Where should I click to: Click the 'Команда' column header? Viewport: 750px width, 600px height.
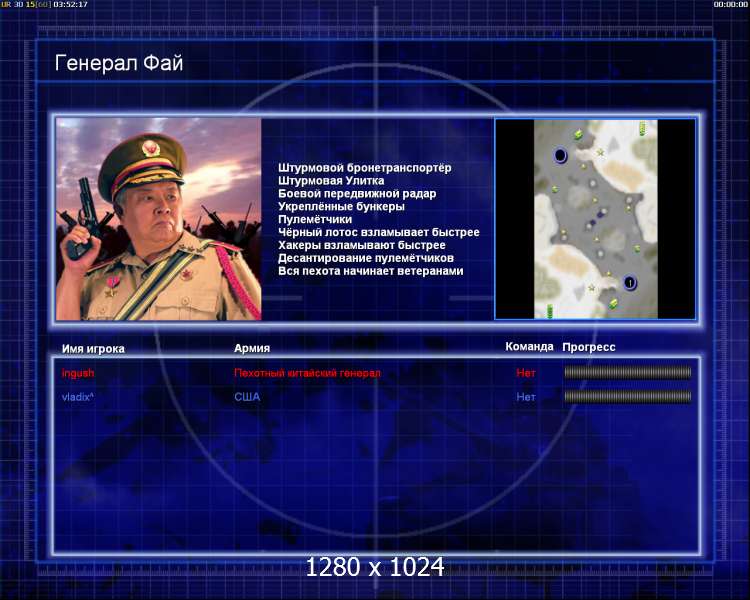point(529,347)
